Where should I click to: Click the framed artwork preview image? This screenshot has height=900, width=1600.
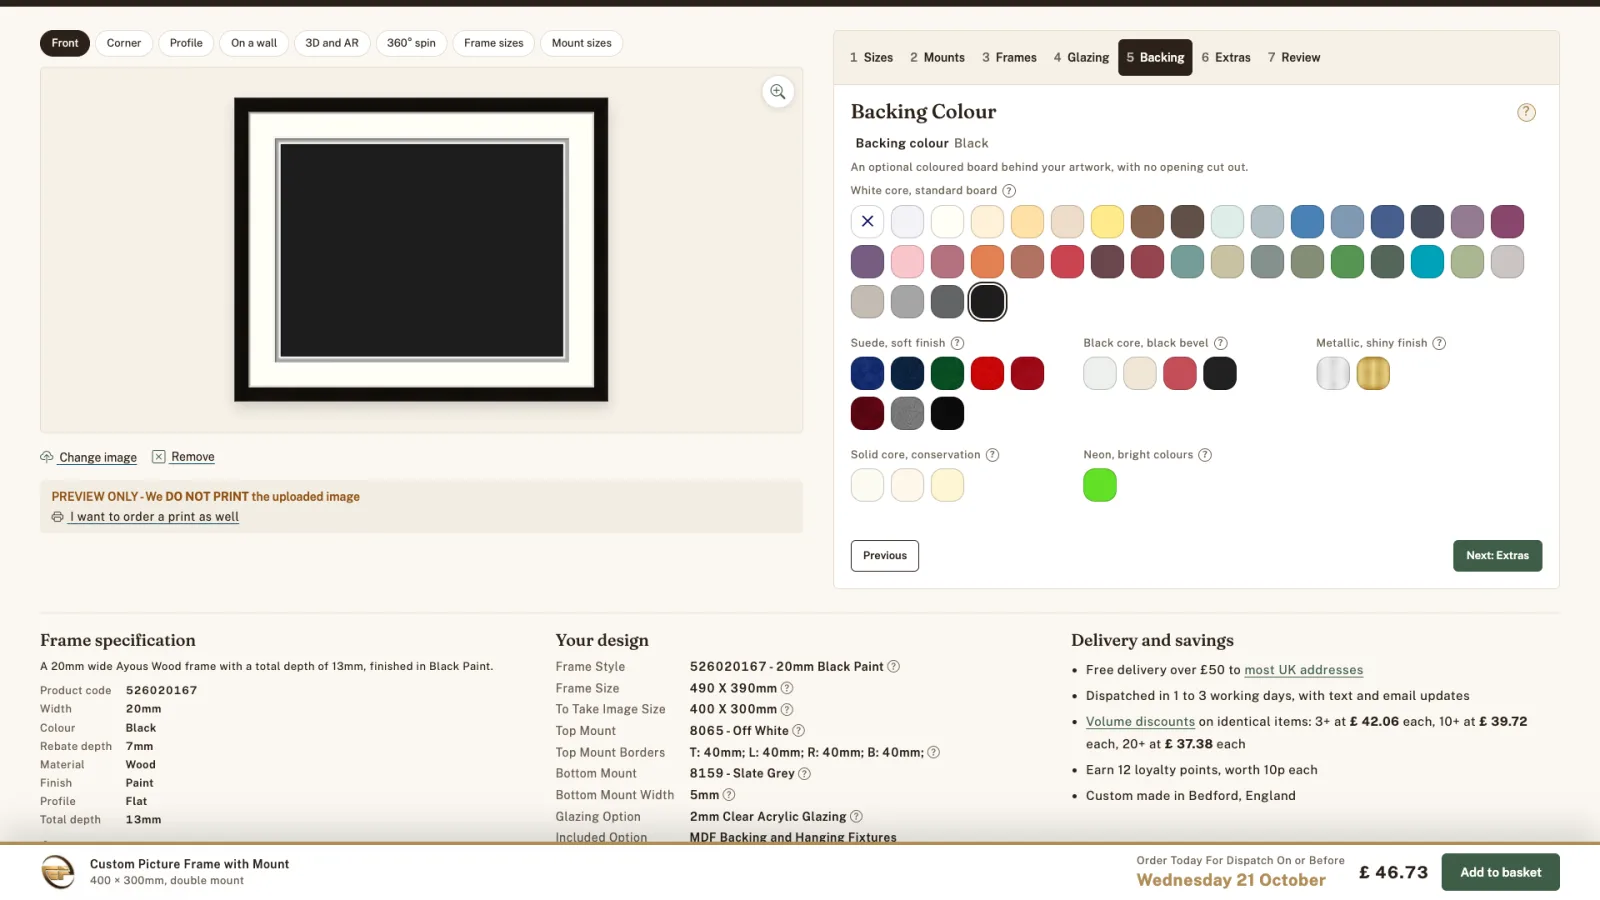coord(421,250)
